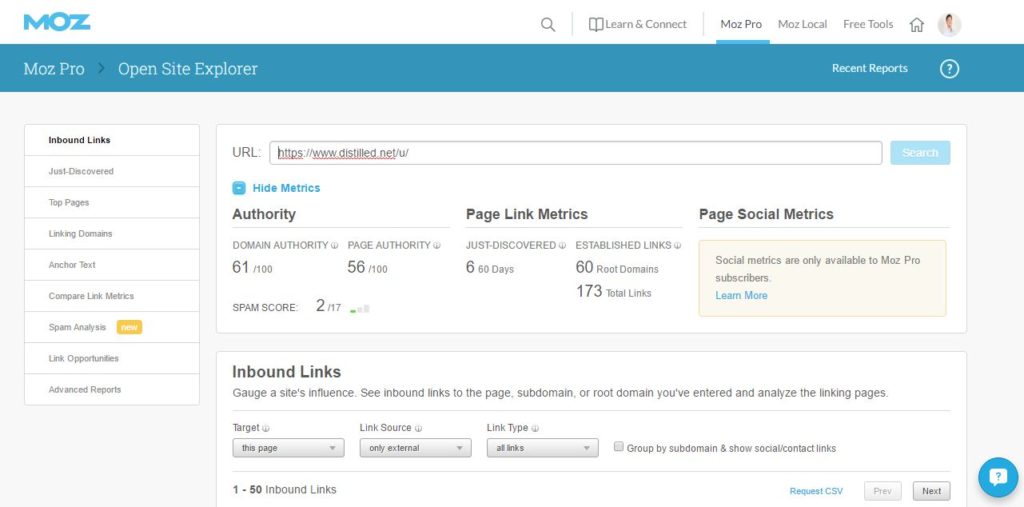Open the user profile avatar
Viewport: 1024px width, 507px height.
[x=949, y=25]
